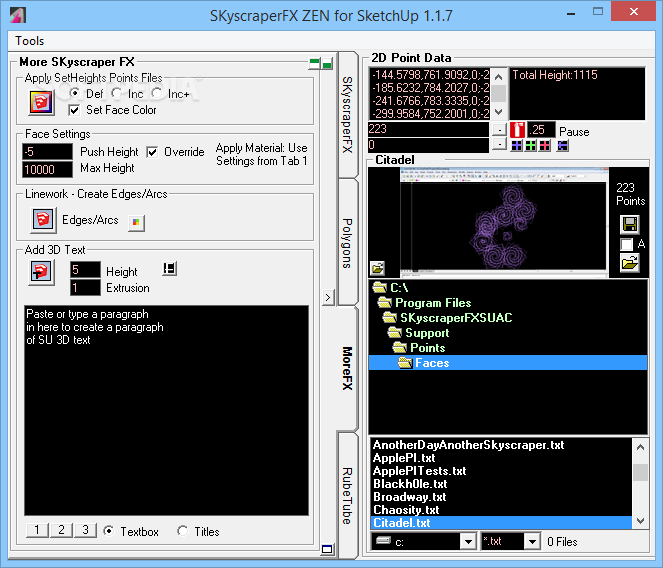Toggle the Override checkbox
The image size is (663, 568).
pos(152,152)
